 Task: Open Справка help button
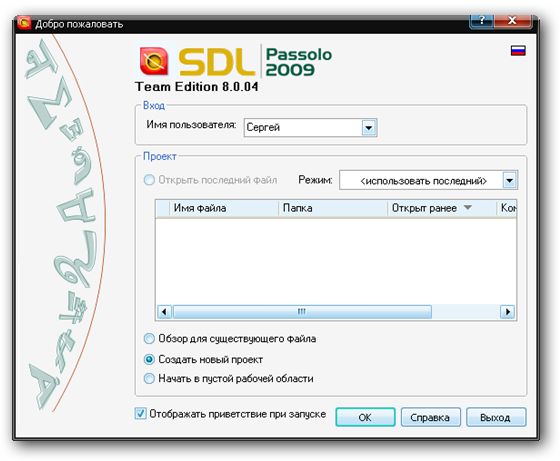point(430,417)
